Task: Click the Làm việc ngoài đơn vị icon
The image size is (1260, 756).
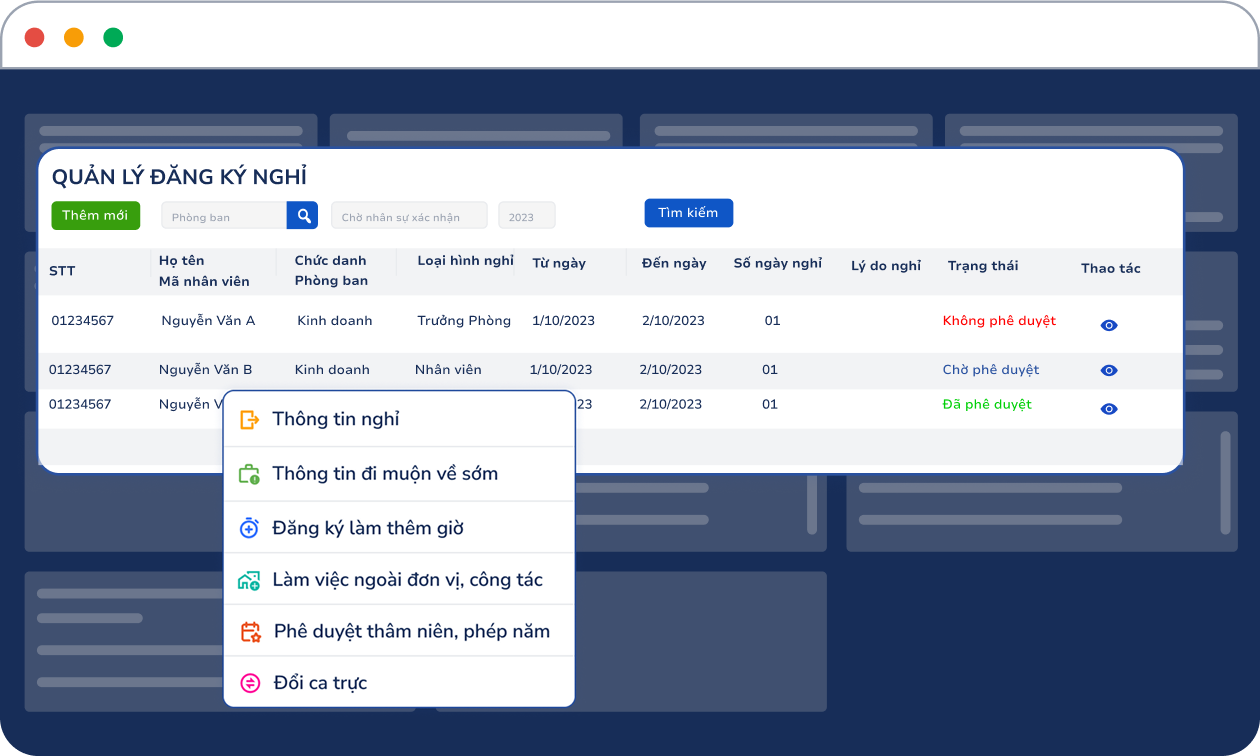Action: click(x=250, y=580)
